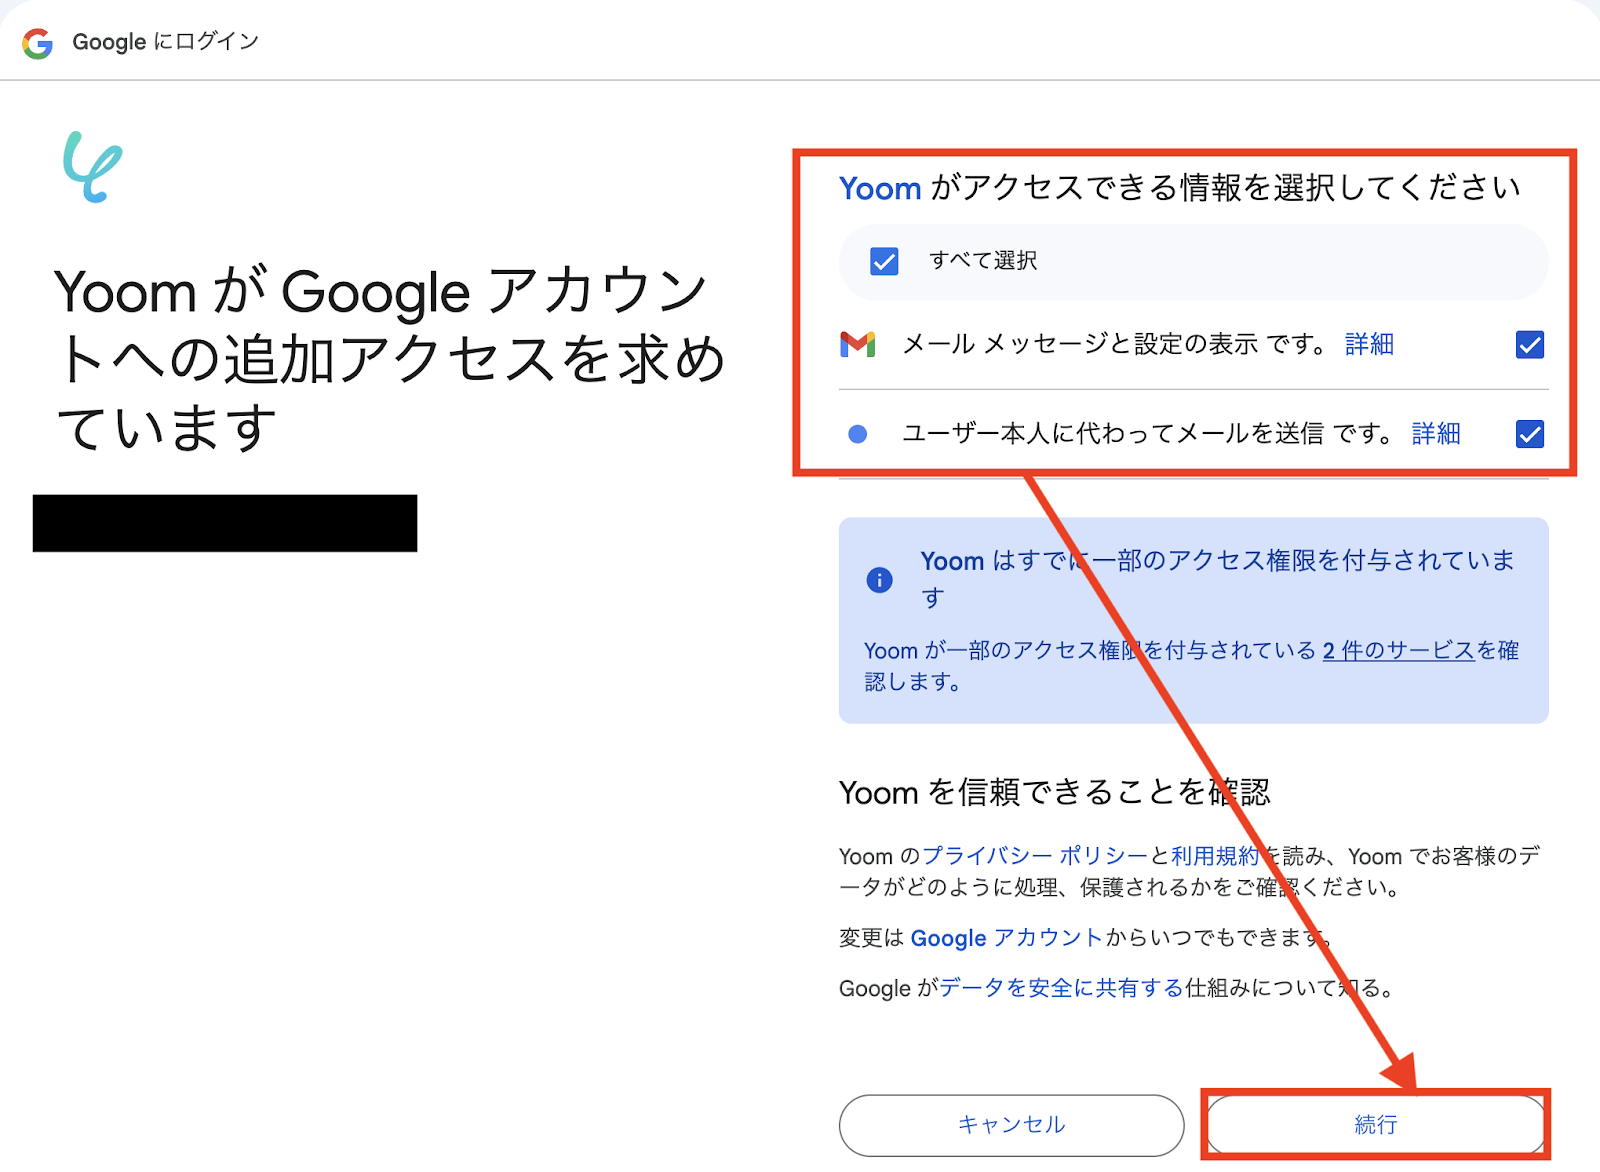Screen dimensions: 1600x1172
Task: Click the info icon in the blue notice
Action: (879, 580)
